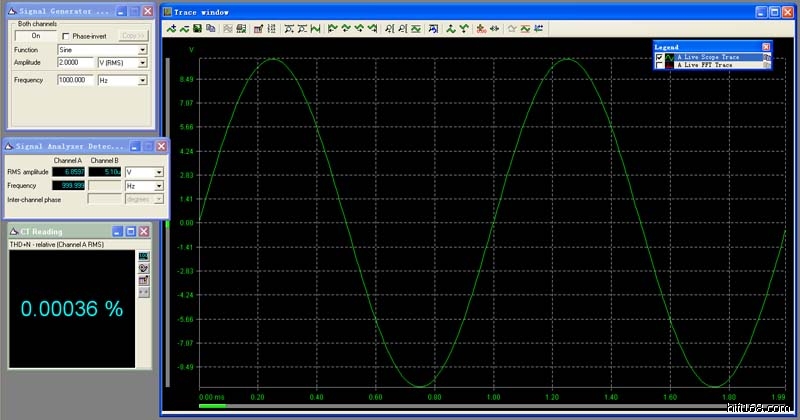The width and height of the screenshot is (800, 420).
Task: Open the Amplitude unit dropdown V (RMS)
Action: tap(142, 62)
